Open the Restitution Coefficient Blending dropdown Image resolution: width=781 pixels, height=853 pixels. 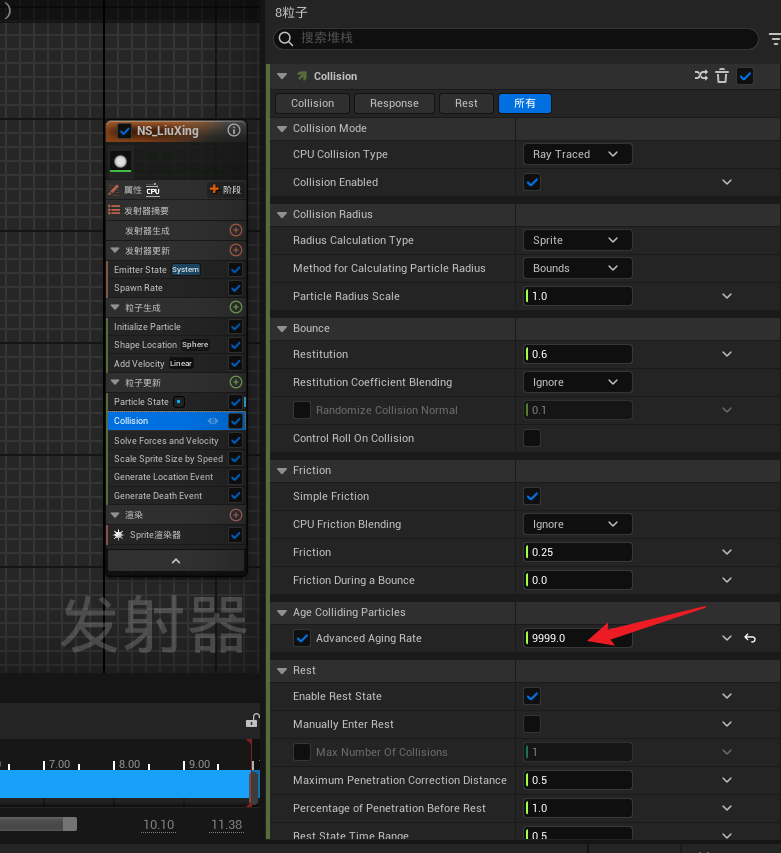(578, 382)
